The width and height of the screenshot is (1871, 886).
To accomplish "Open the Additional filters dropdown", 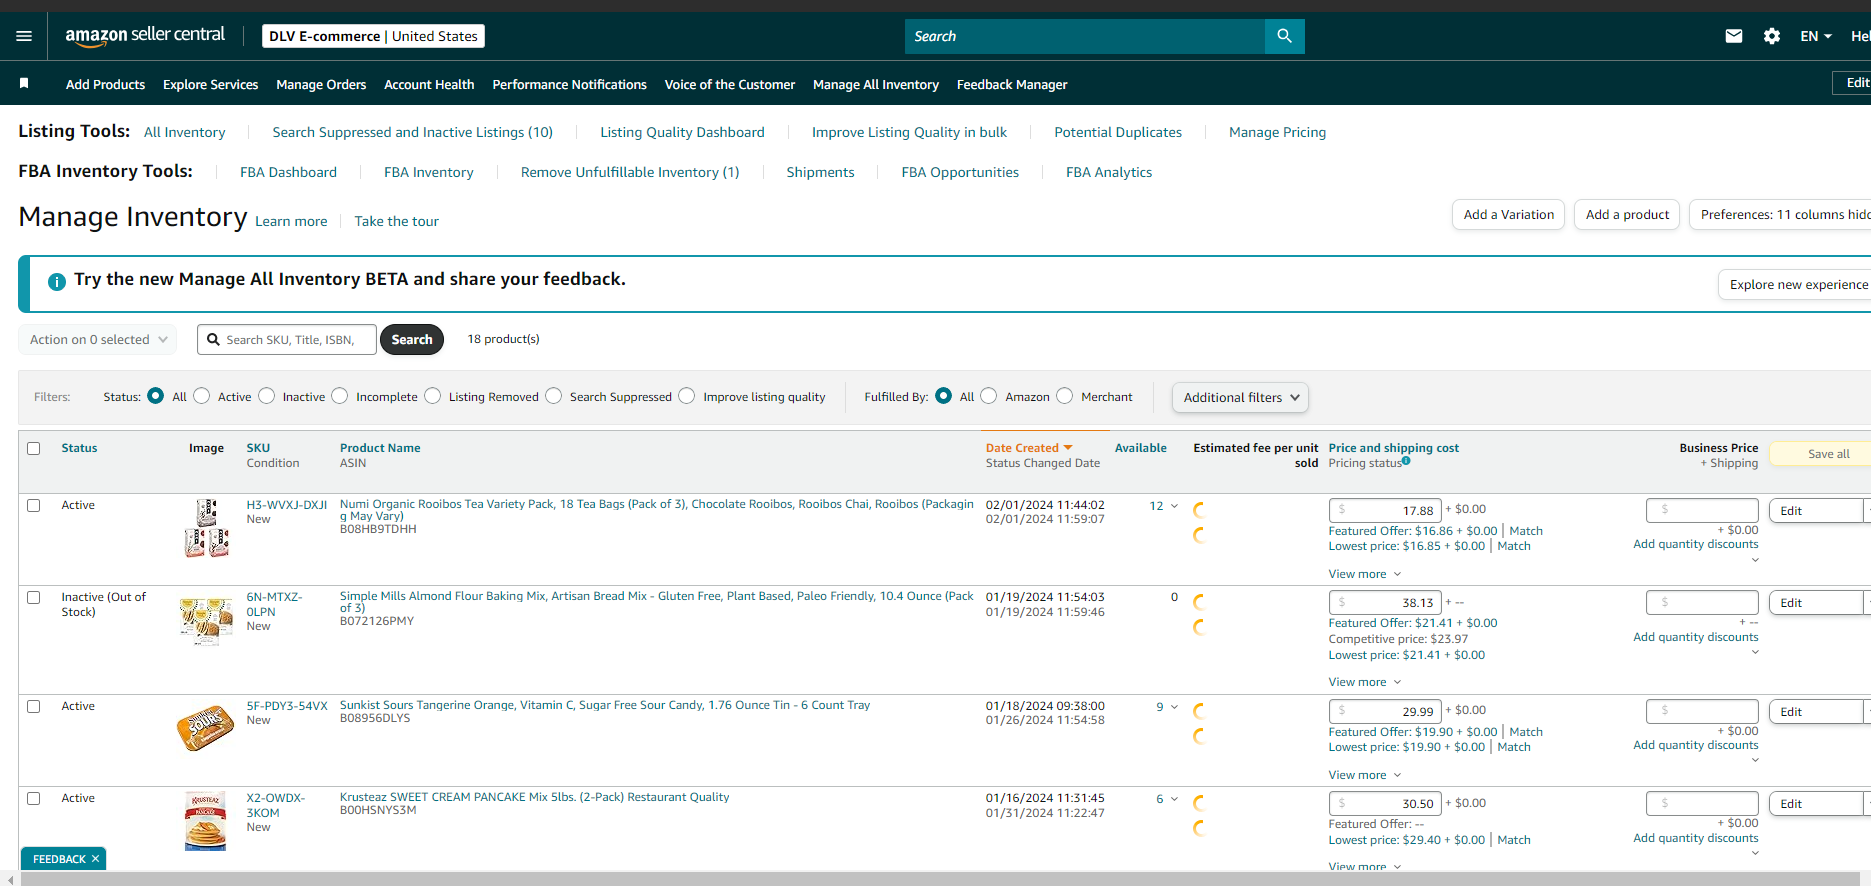I will pos(1240,397).
